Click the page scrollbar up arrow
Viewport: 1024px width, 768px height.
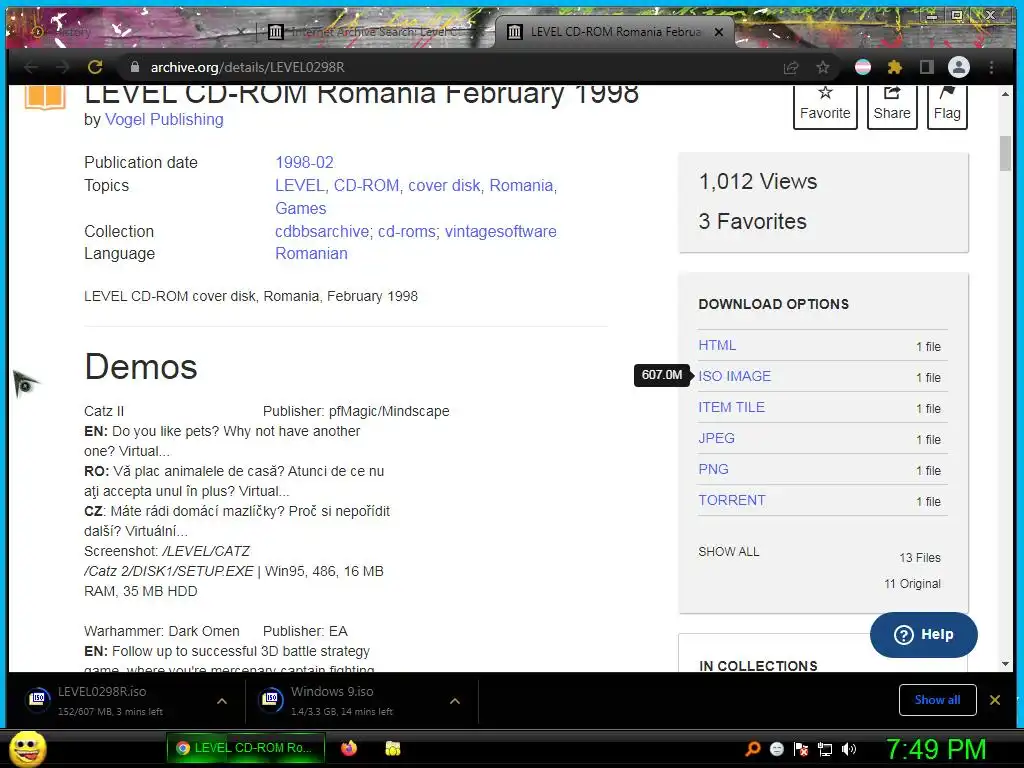(1006, 94)
